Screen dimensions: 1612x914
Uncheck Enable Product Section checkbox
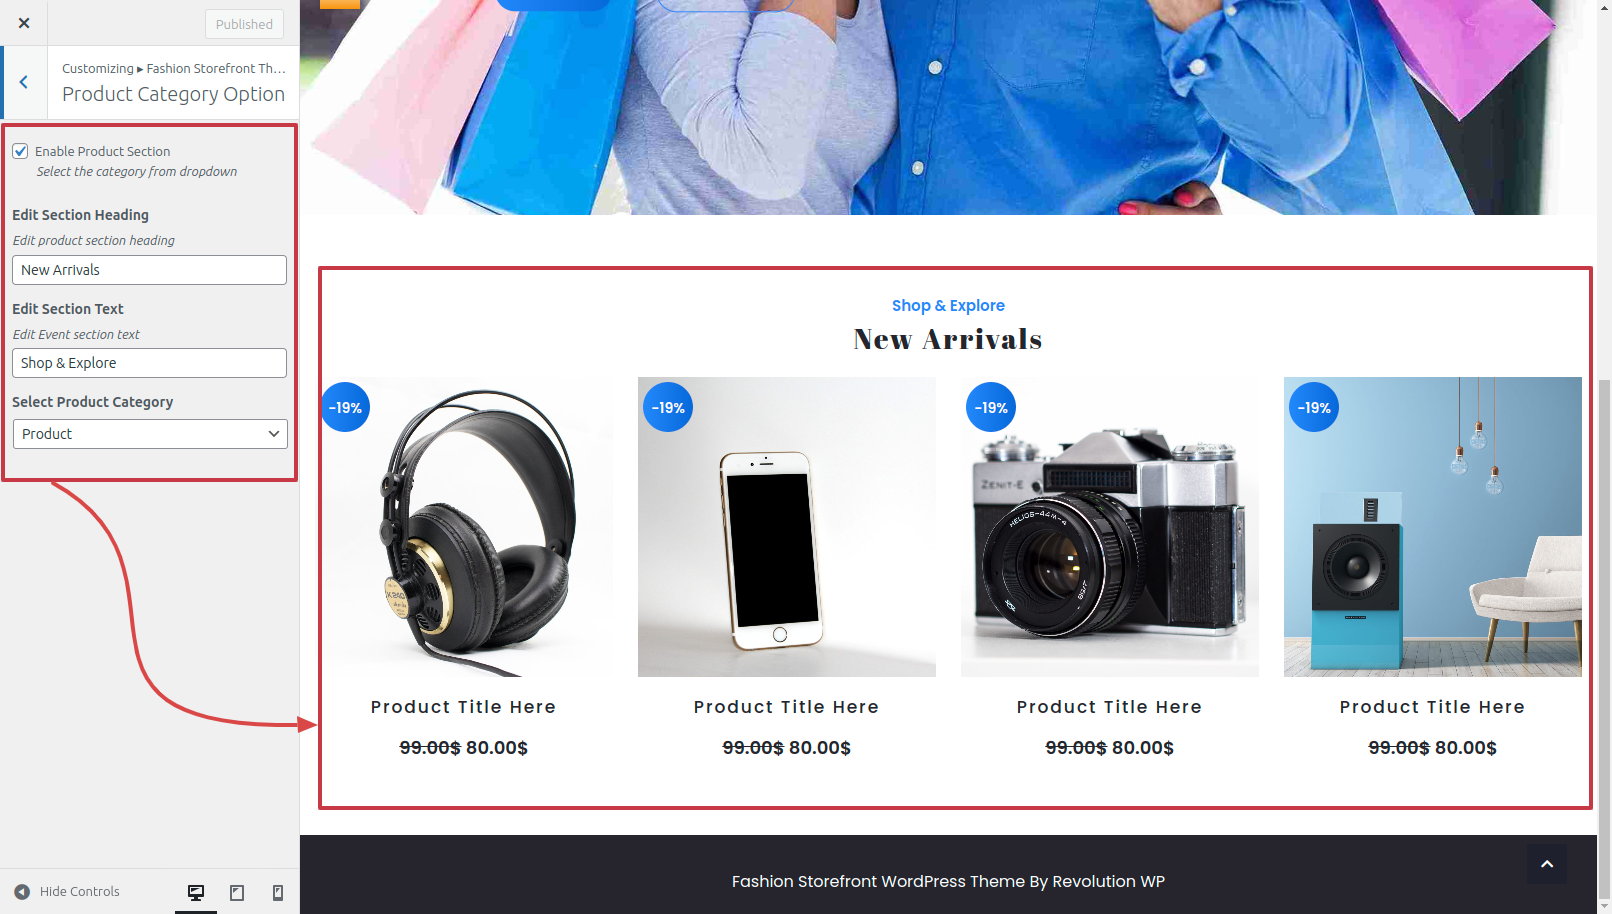[x=20, y=151]
